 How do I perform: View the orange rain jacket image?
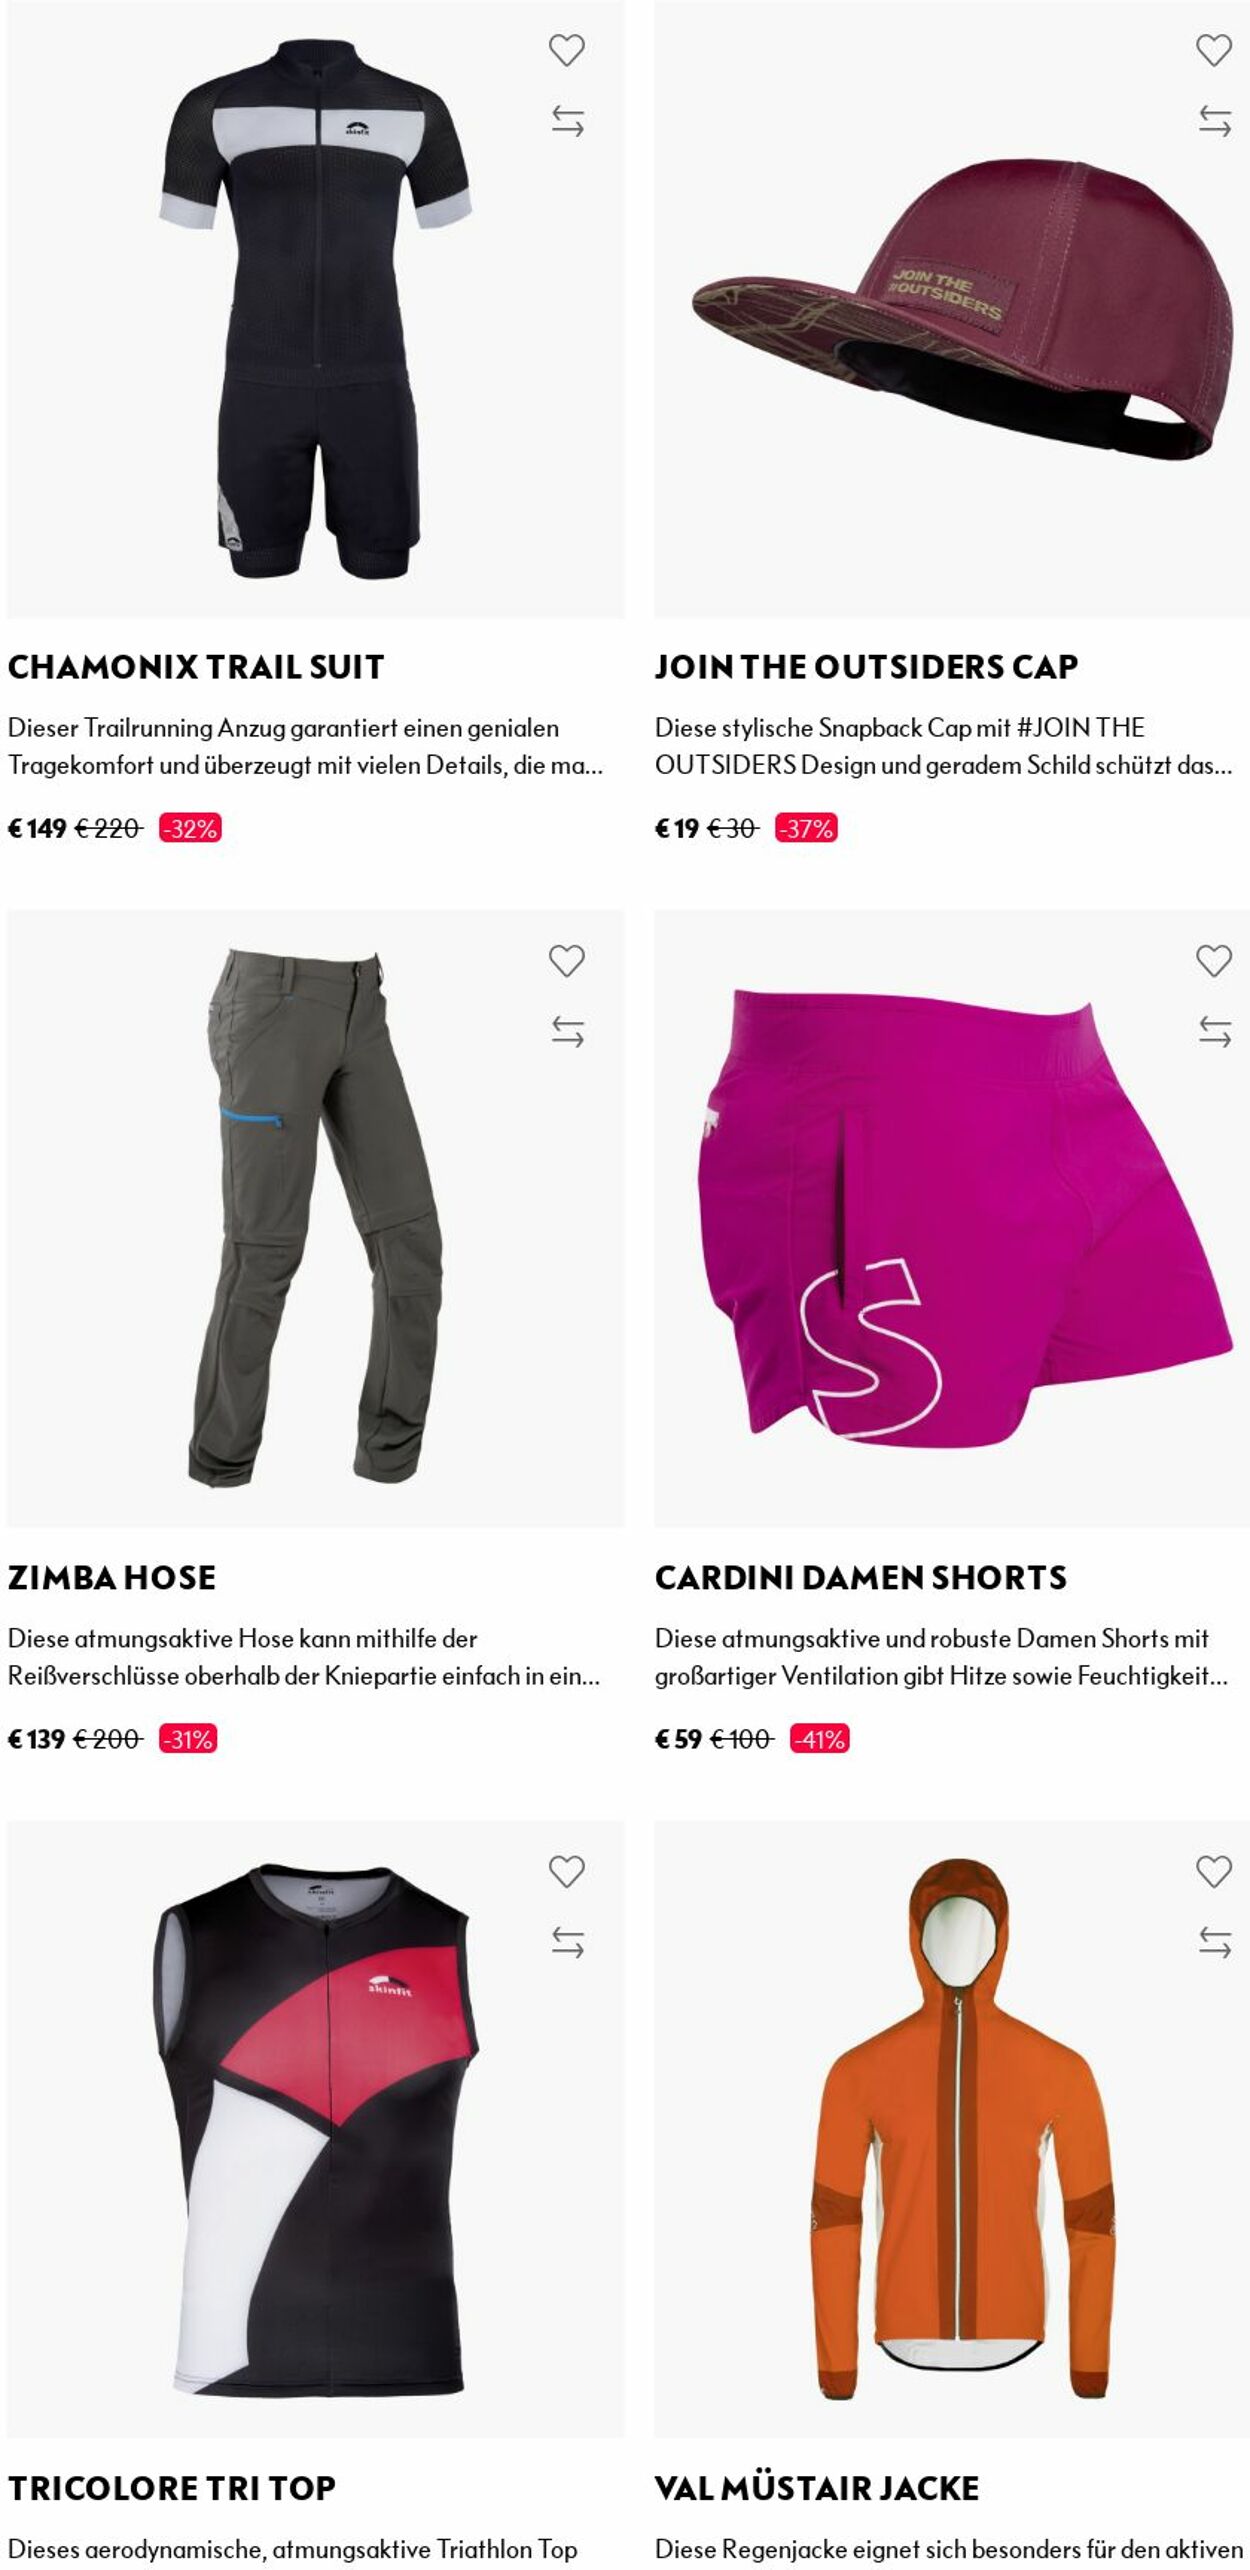[x=951, y=2130]
